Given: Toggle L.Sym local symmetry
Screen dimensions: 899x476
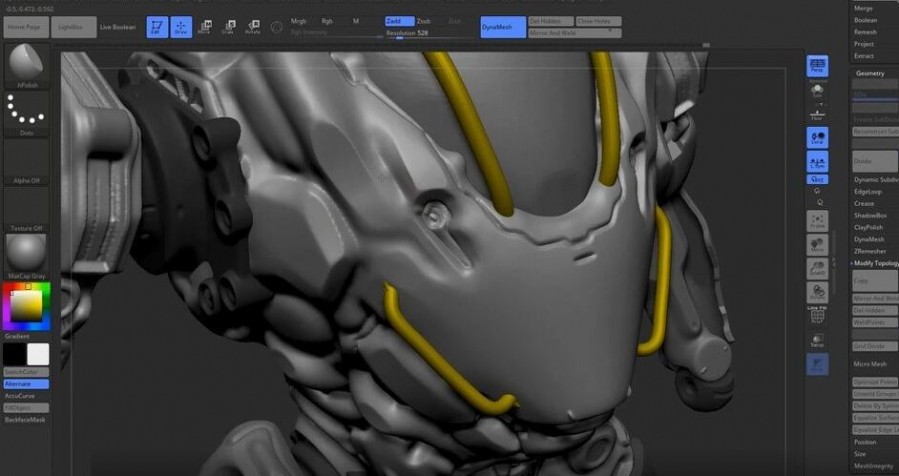Looking at the screenshot, I should [x=817, y=162].
